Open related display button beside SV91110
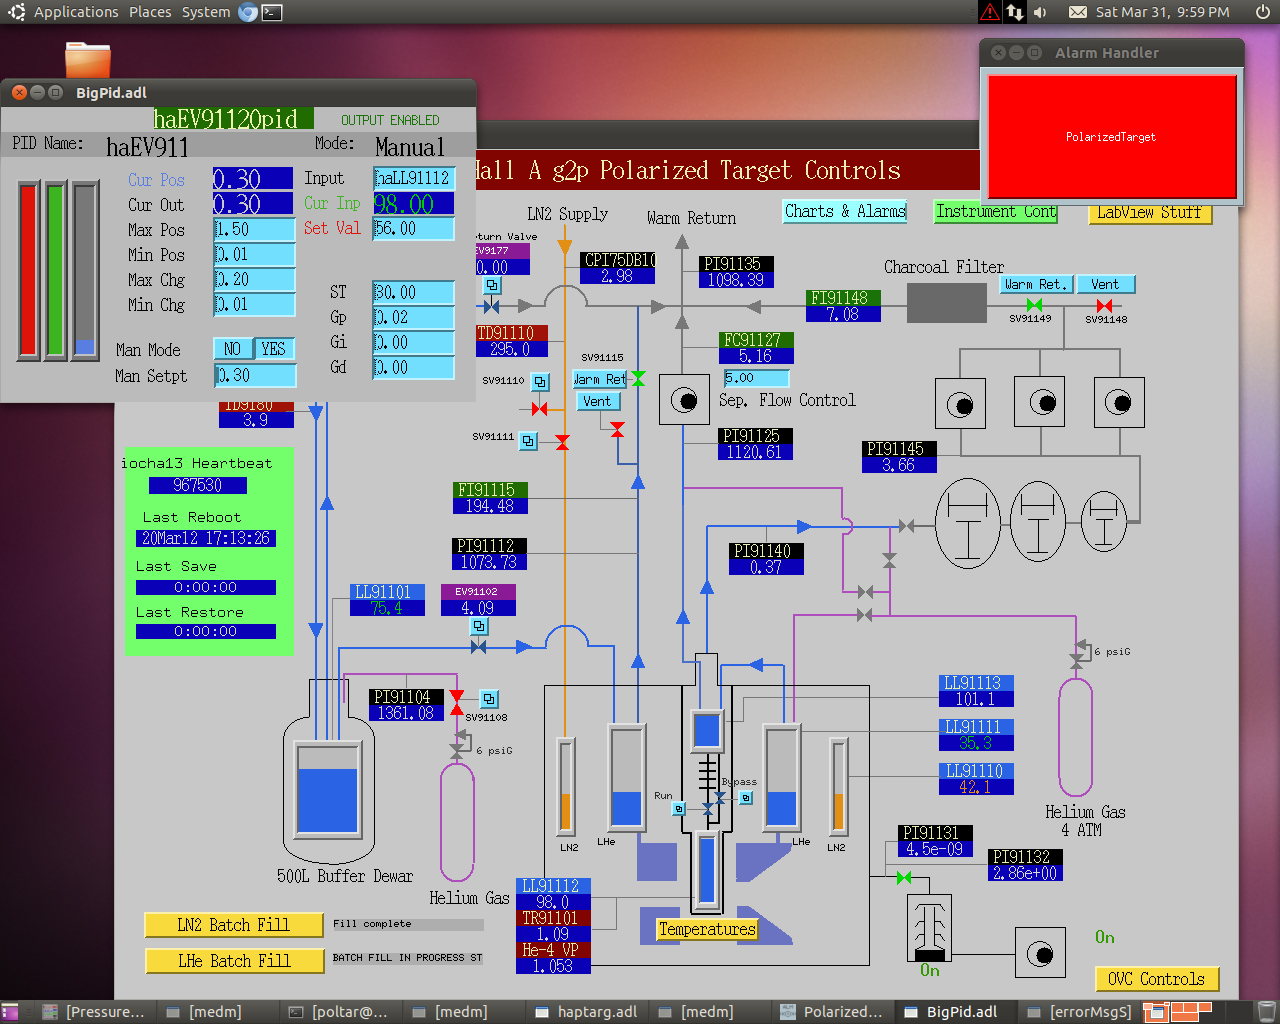The image size is (1280, 1024). point(540,382)
